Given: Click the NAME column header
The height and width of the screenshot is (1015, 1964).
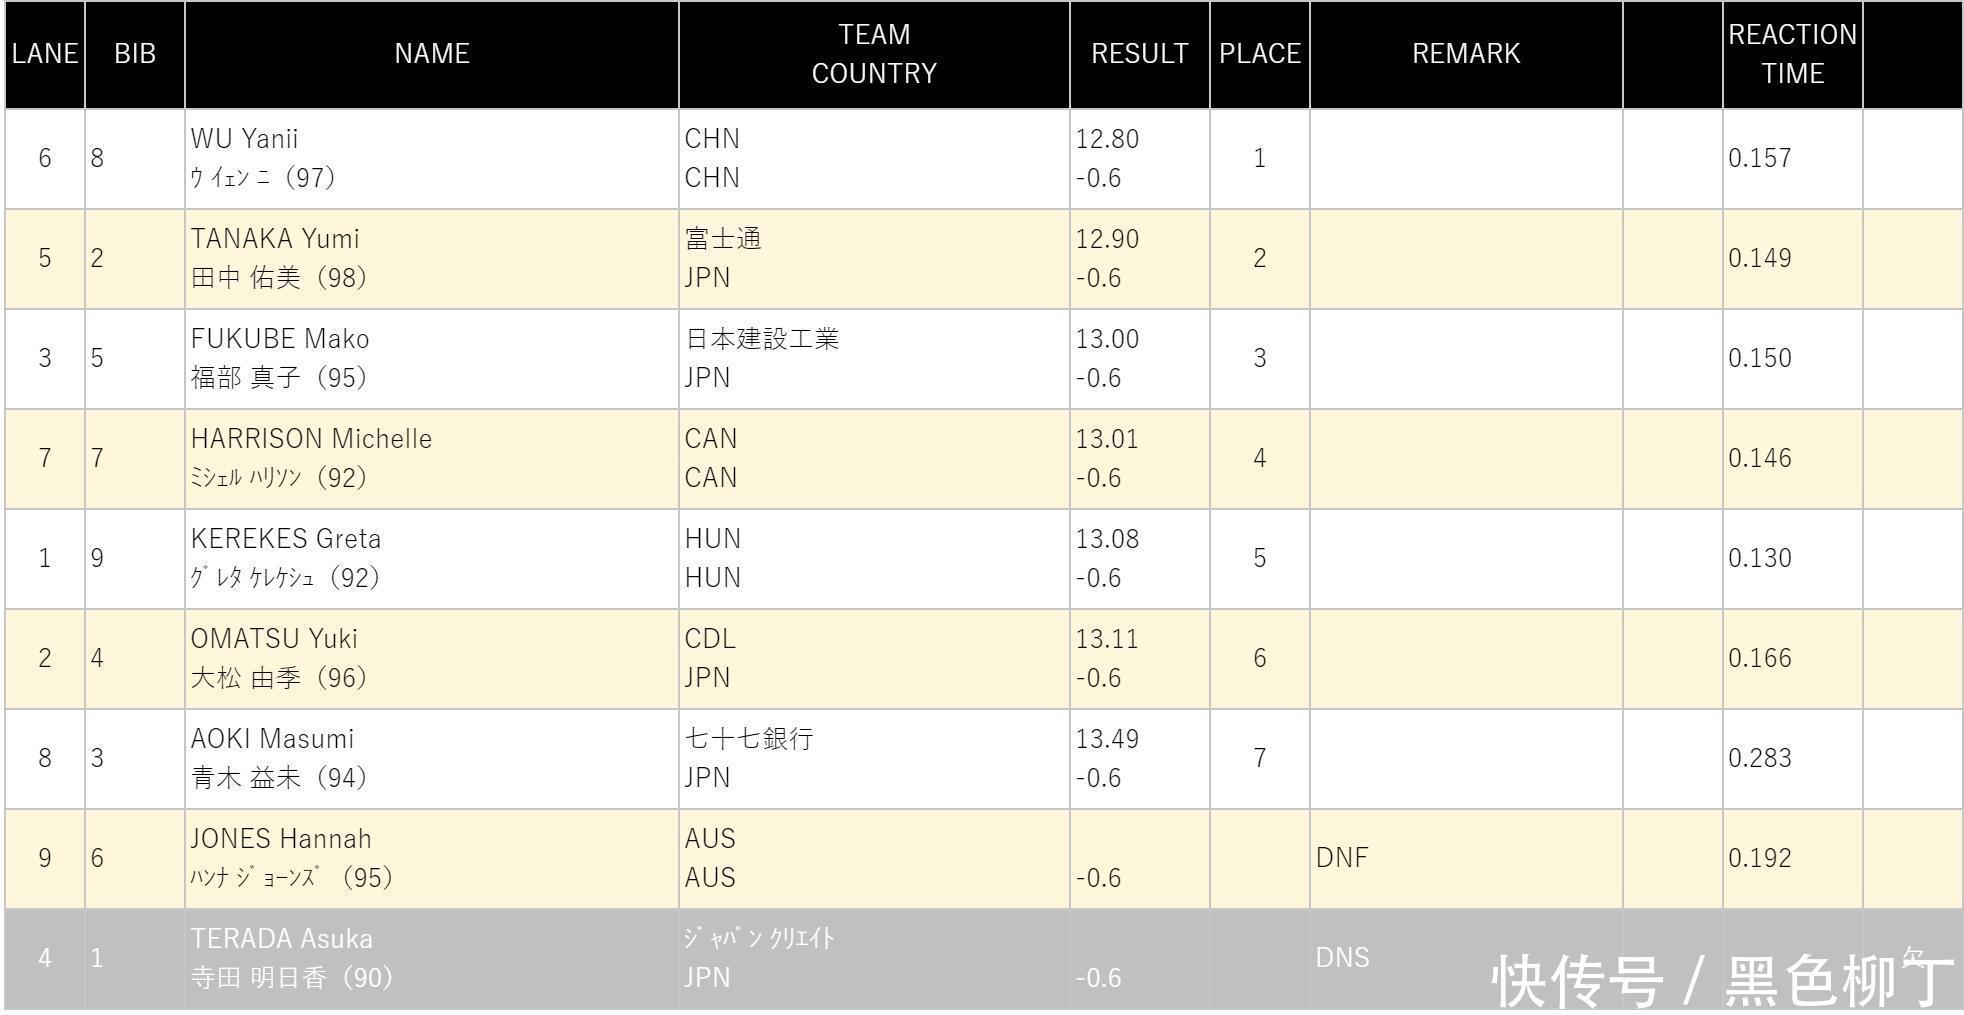Looking at the screenshot, I should 431,54.
